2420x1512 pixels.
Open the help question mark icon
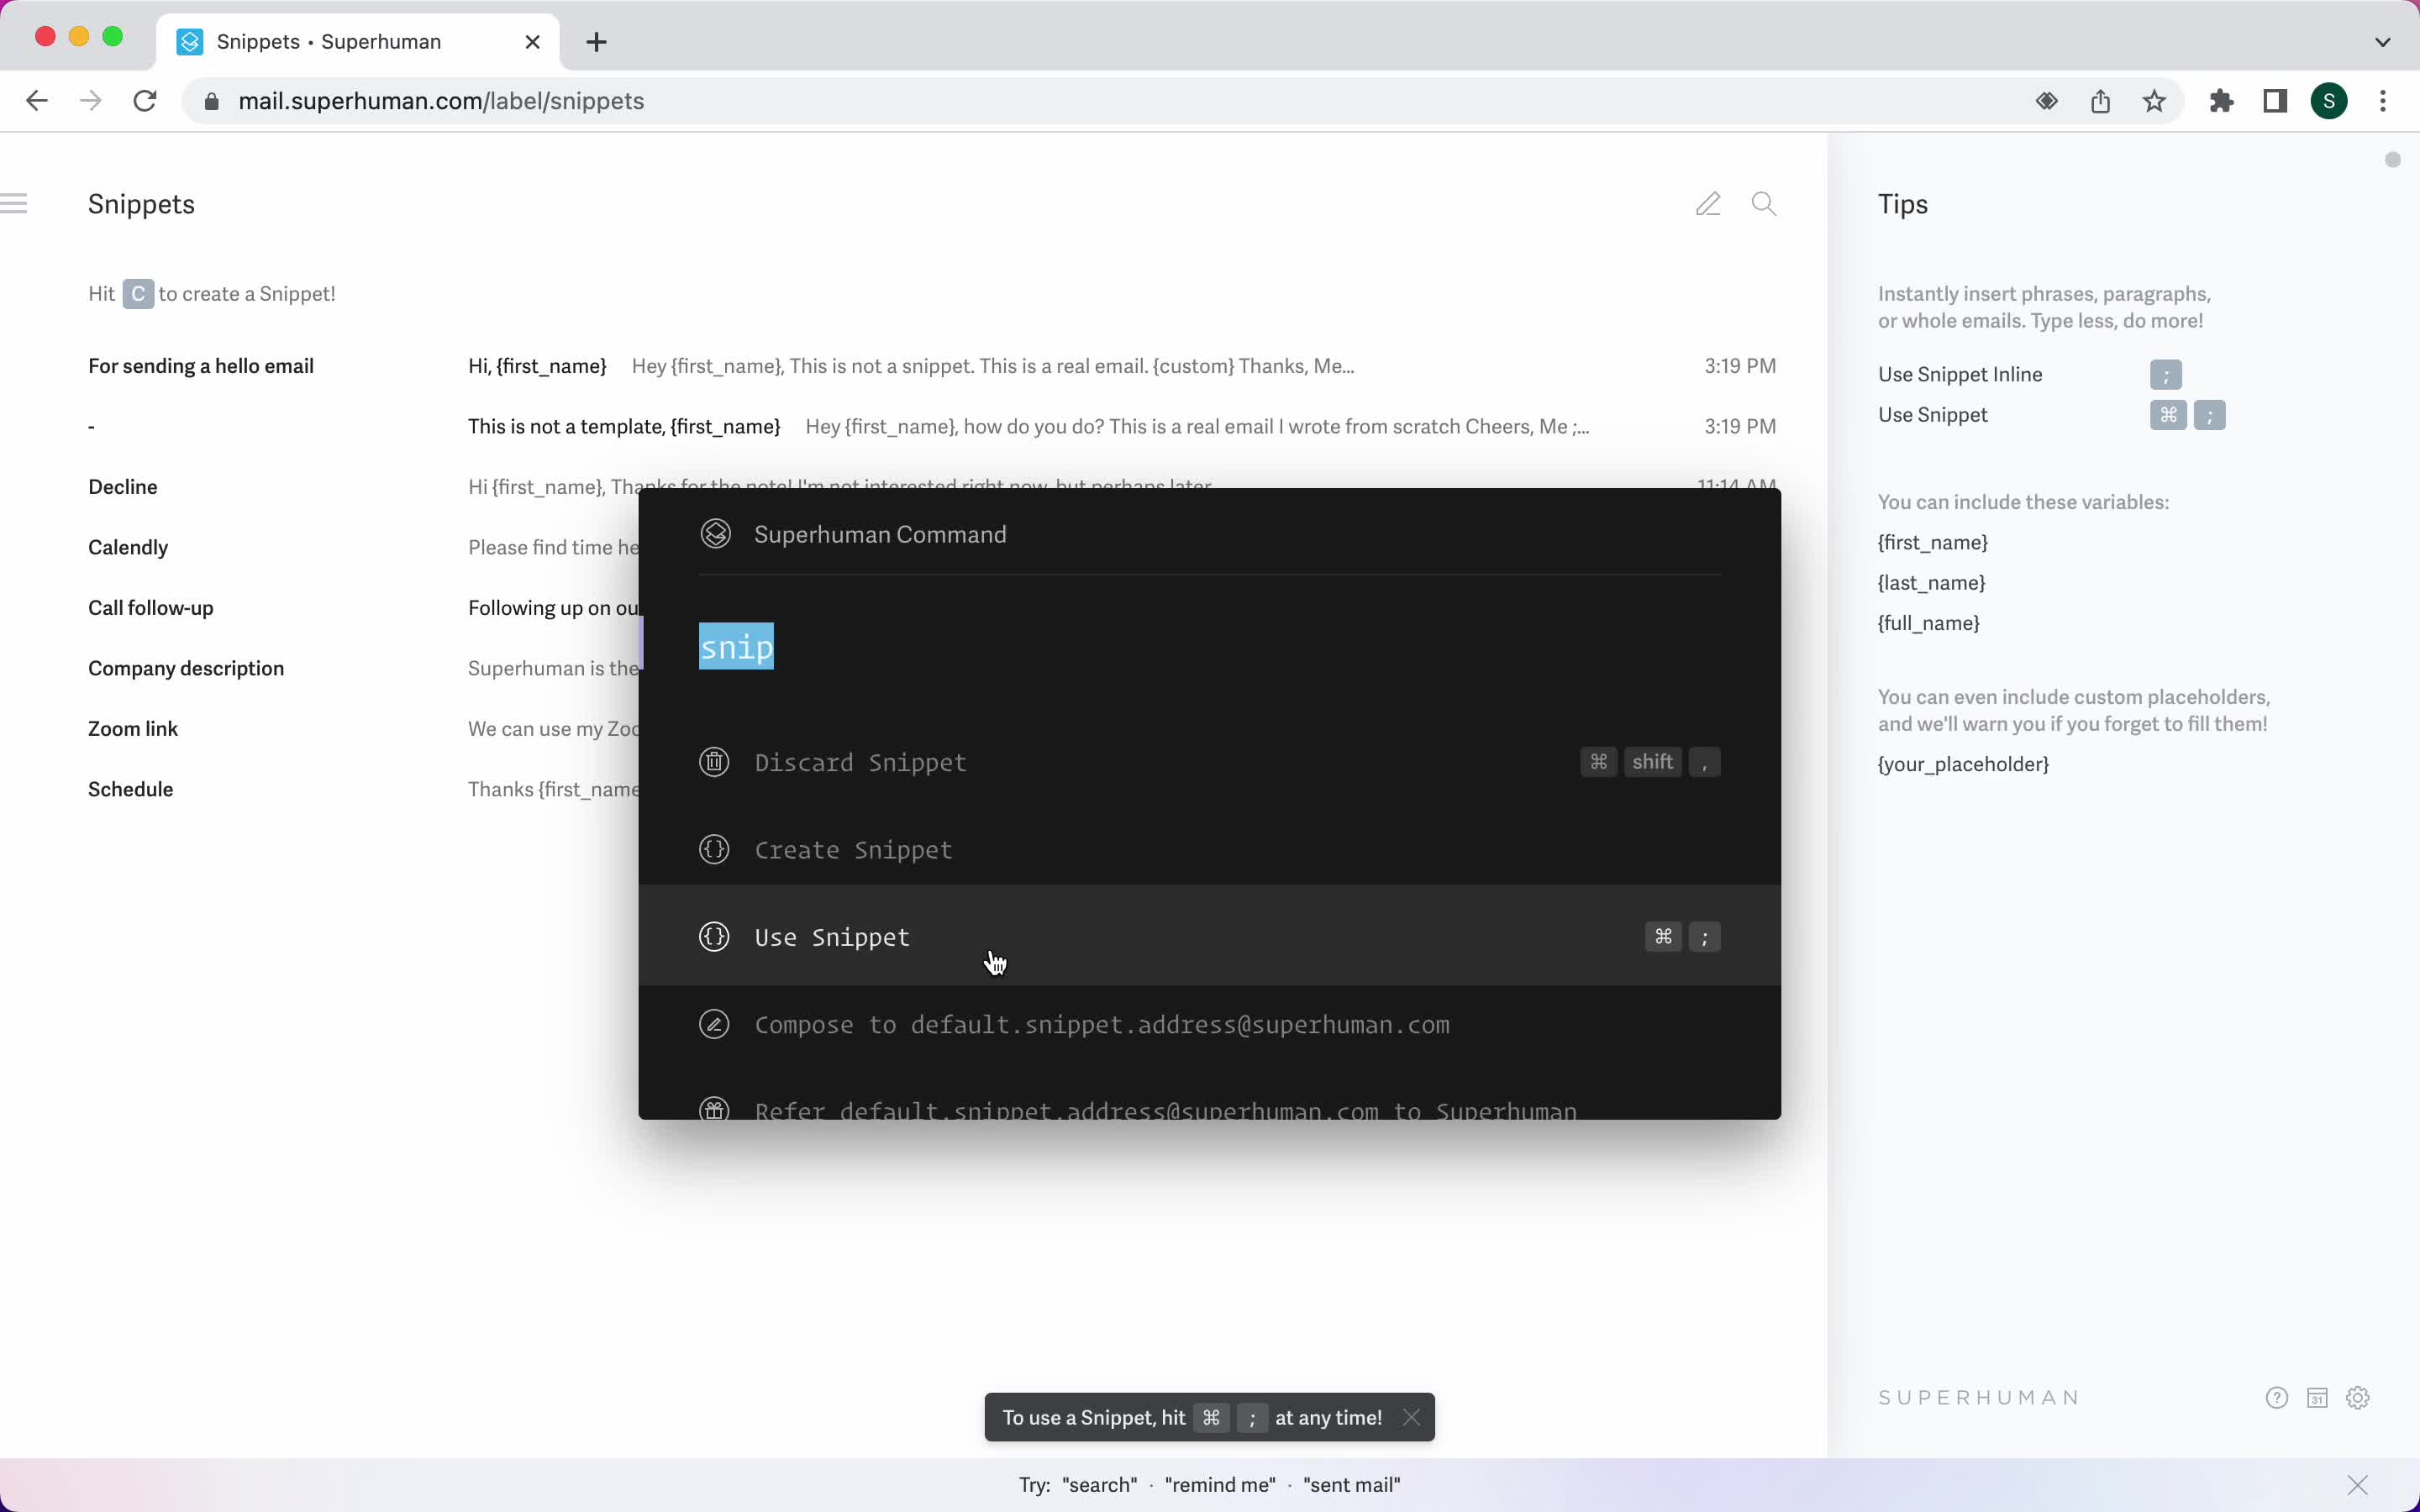[x=2277, y=1398]
